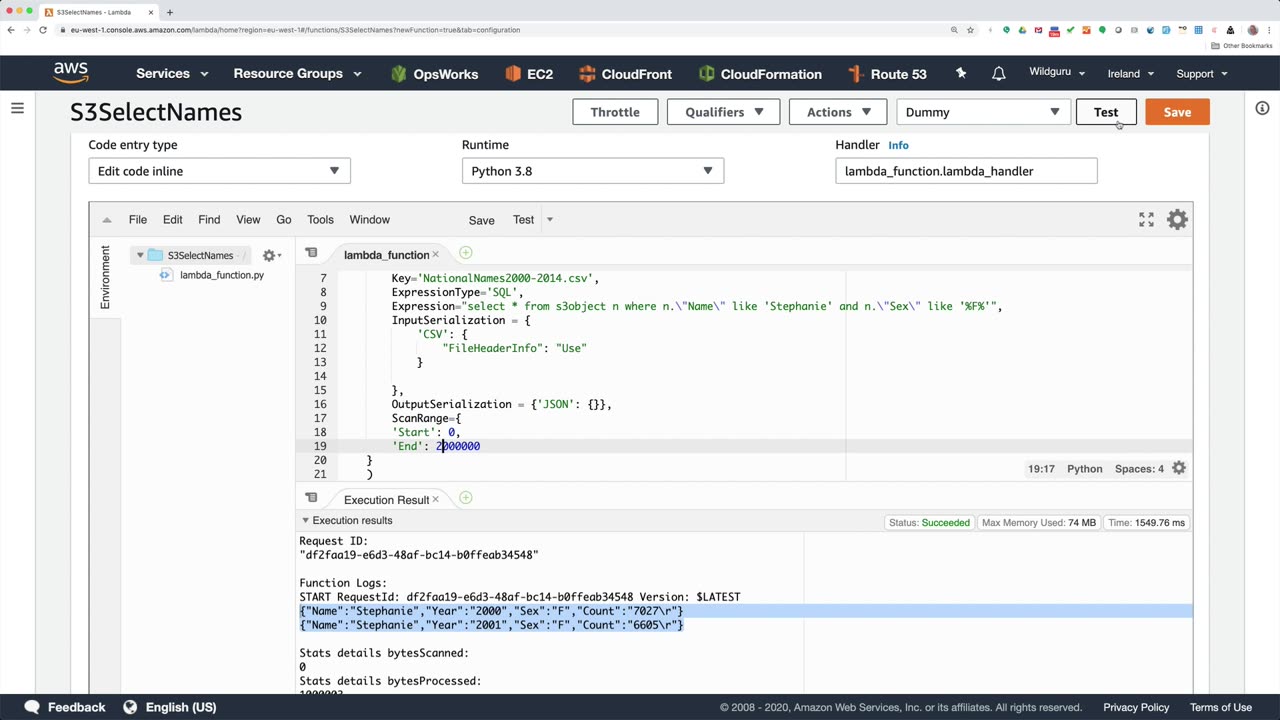Switch to the Execution Result tab
Viewport: 1280px width, 720px height.
click(385, 500)
